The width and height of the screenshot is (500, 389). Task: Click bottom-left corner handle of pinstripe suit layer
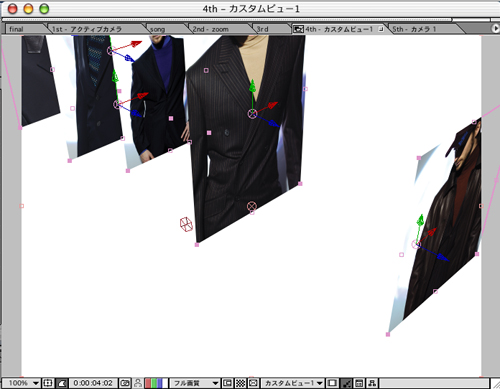197,245
